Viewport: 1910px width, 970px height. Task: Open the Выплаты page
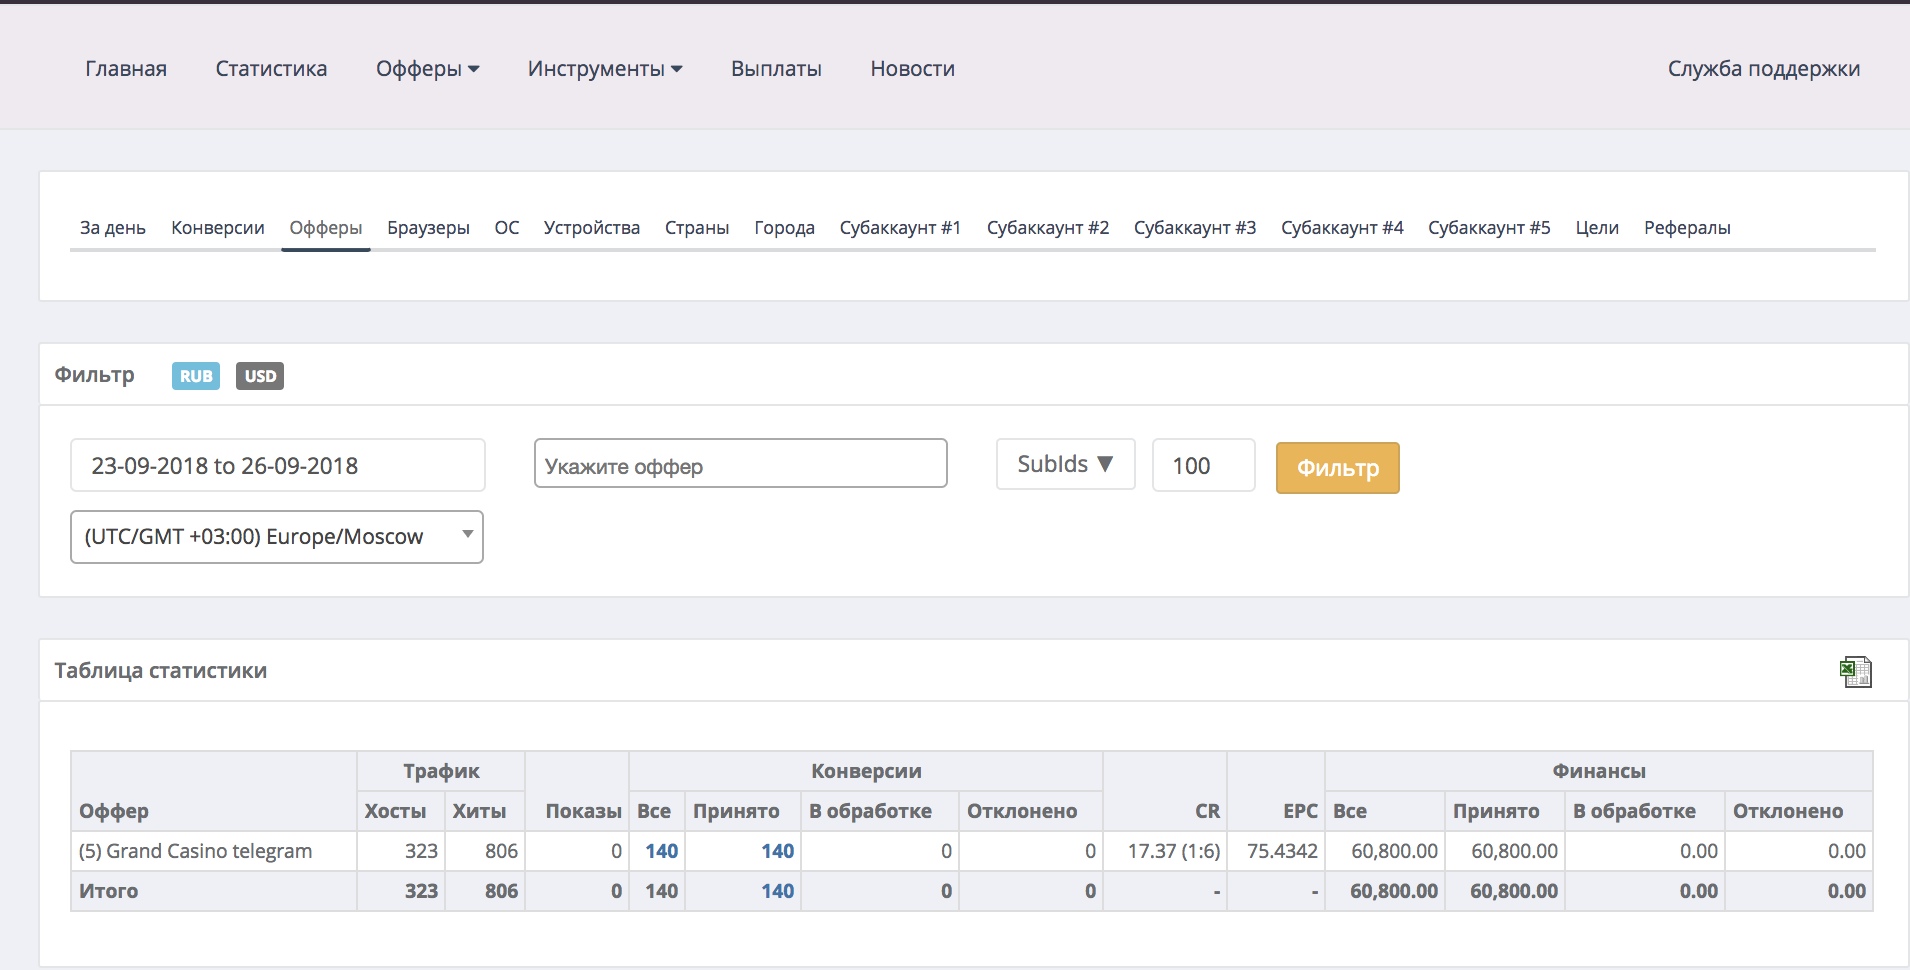(x=776, y=69)
